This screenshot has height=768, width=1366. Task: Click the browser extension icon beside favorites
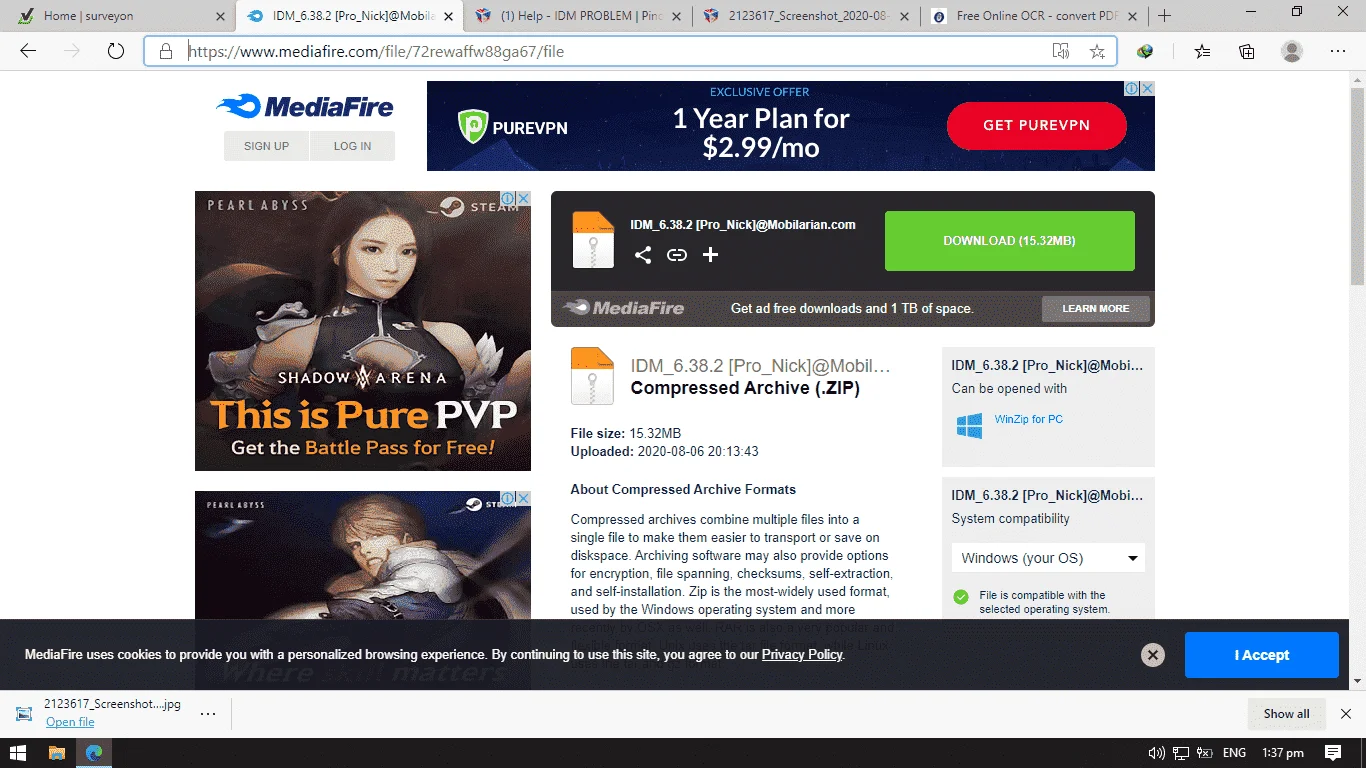pyautogui.click(x=1145, y=51)
